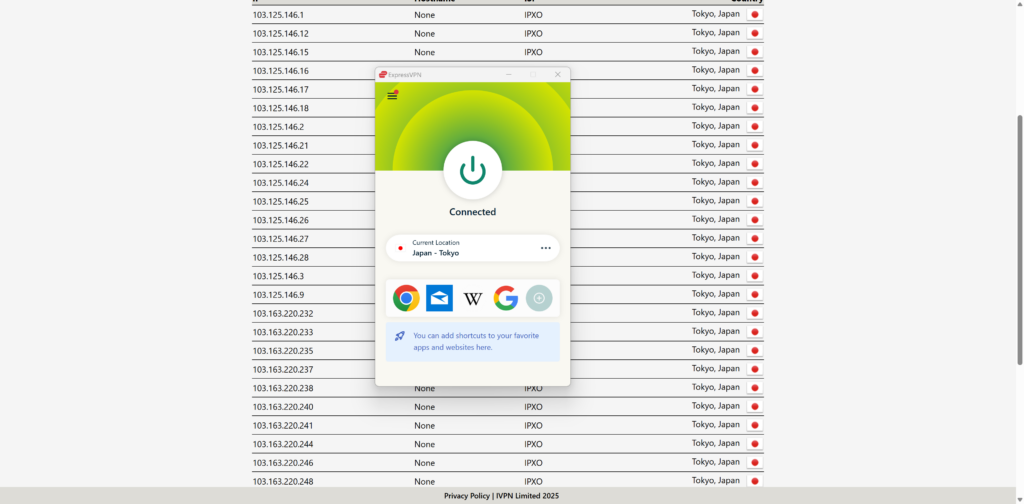
Task: Select IP address 103.163.220.240
Action: 283,407
